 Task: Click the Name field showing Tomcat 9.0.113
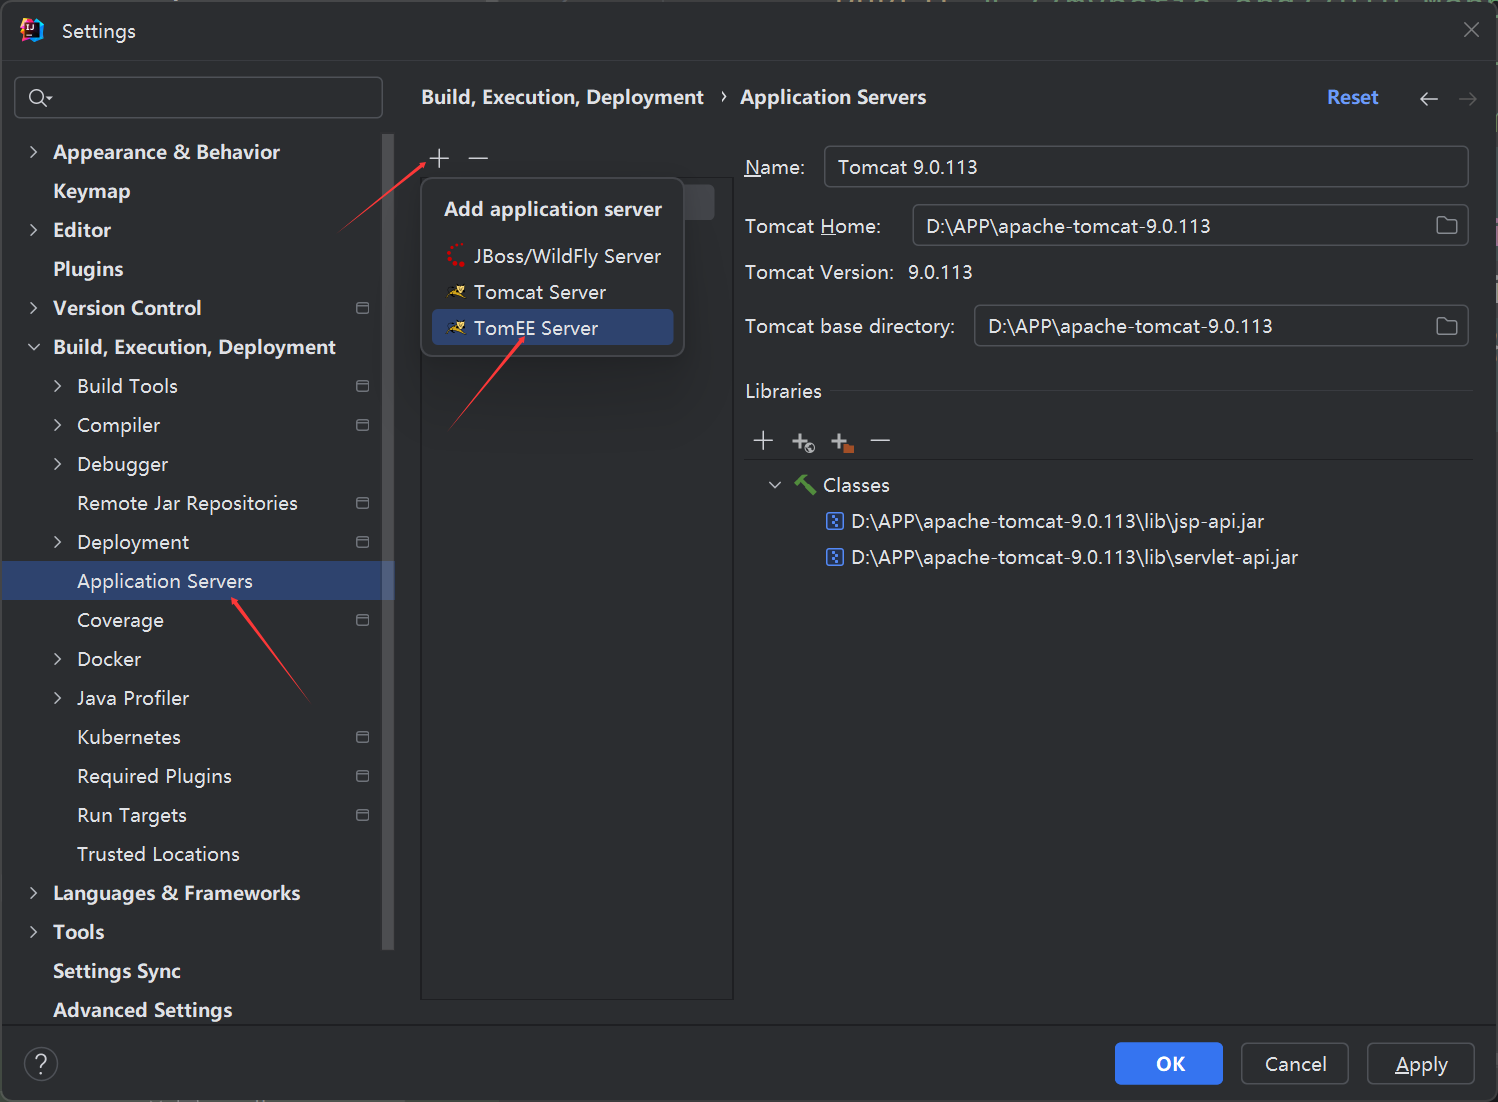[1146, 167]
